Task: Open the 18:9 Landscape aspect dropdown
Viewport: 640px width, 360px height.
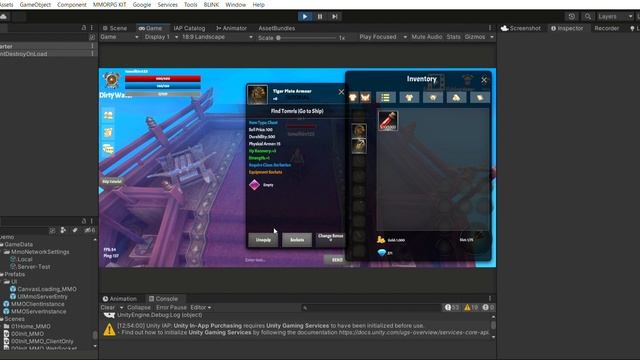Action: (x=217, y=37)
